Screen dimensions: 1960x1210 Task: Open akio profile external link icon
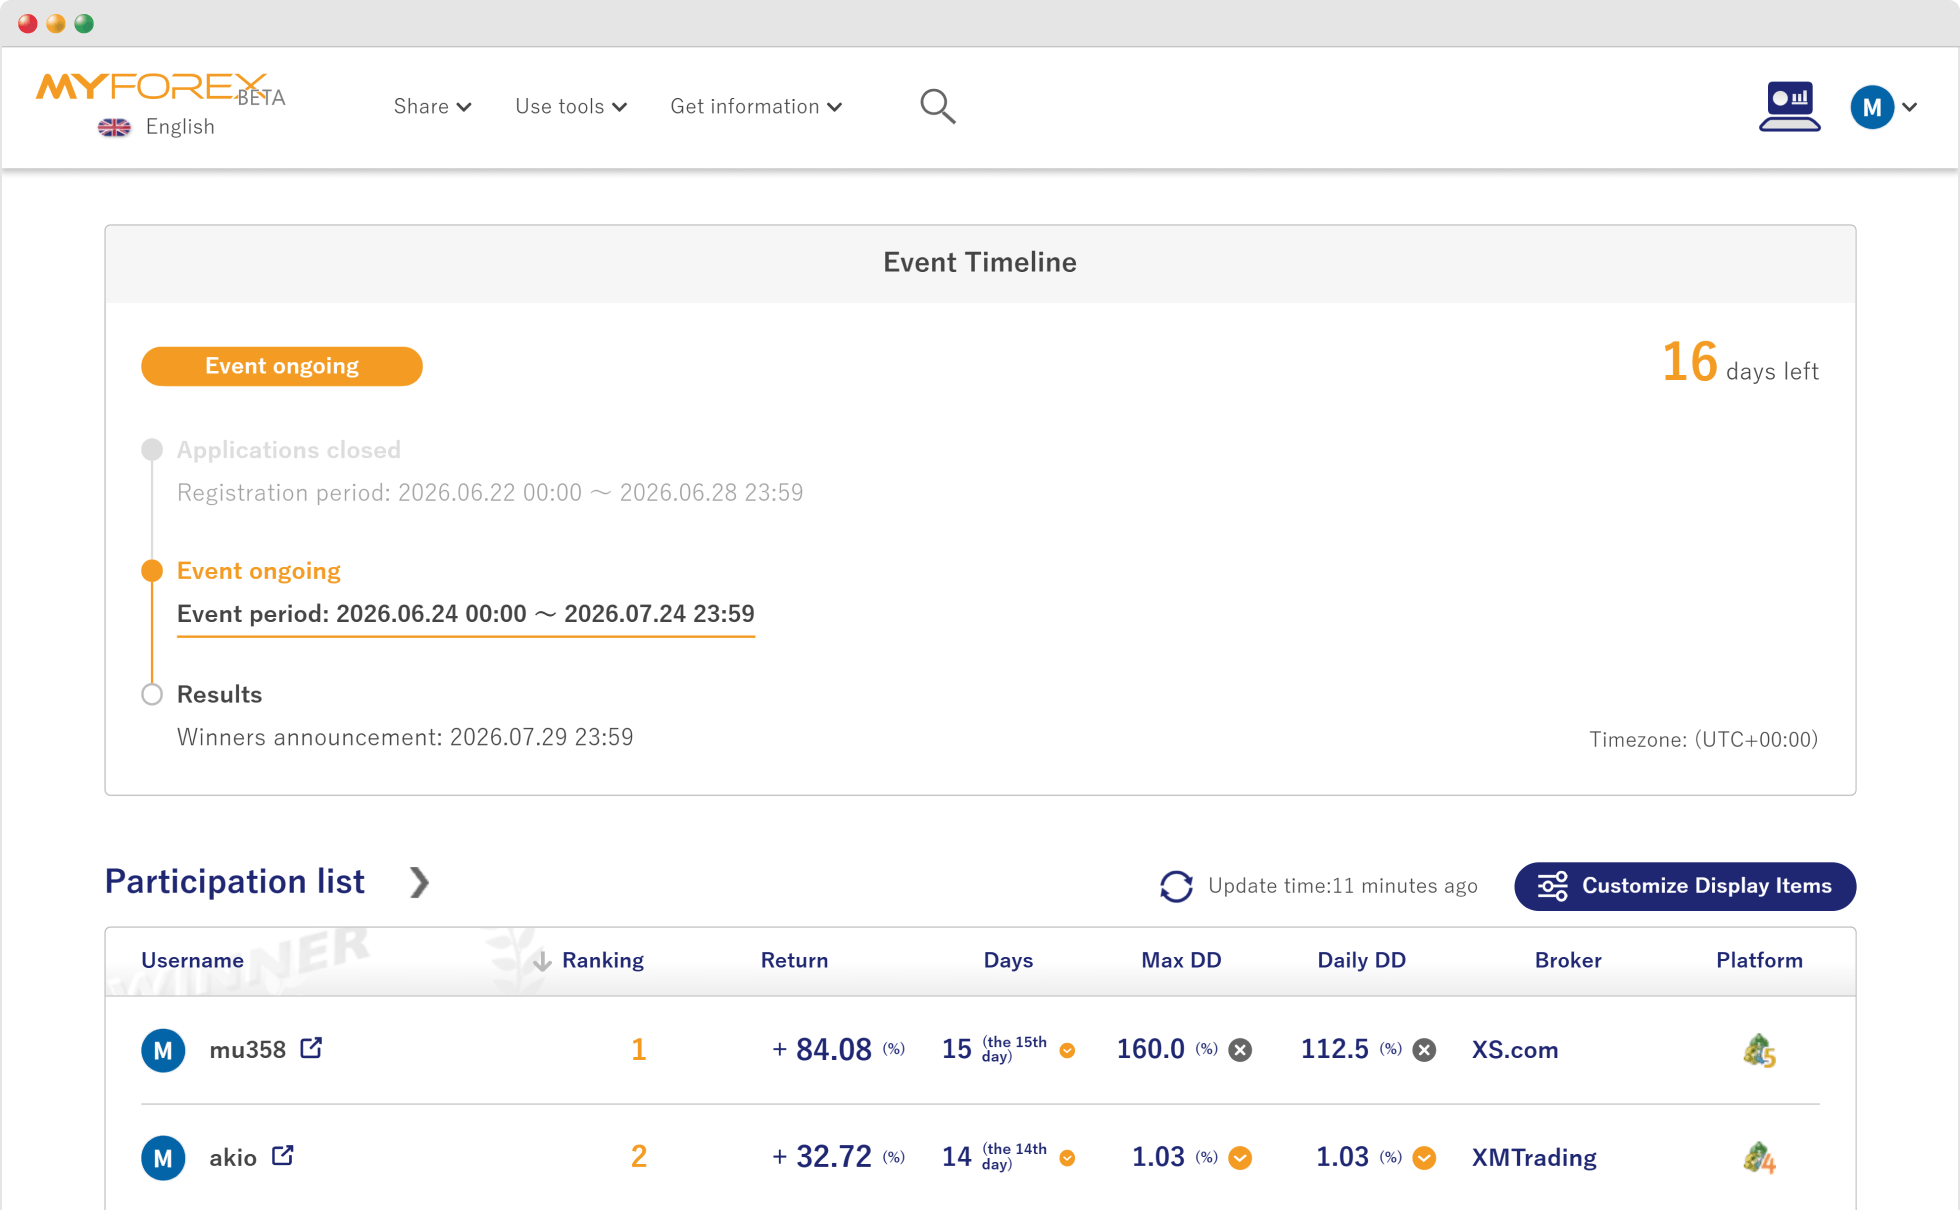pyautogui.click(x=283, y=1155)
